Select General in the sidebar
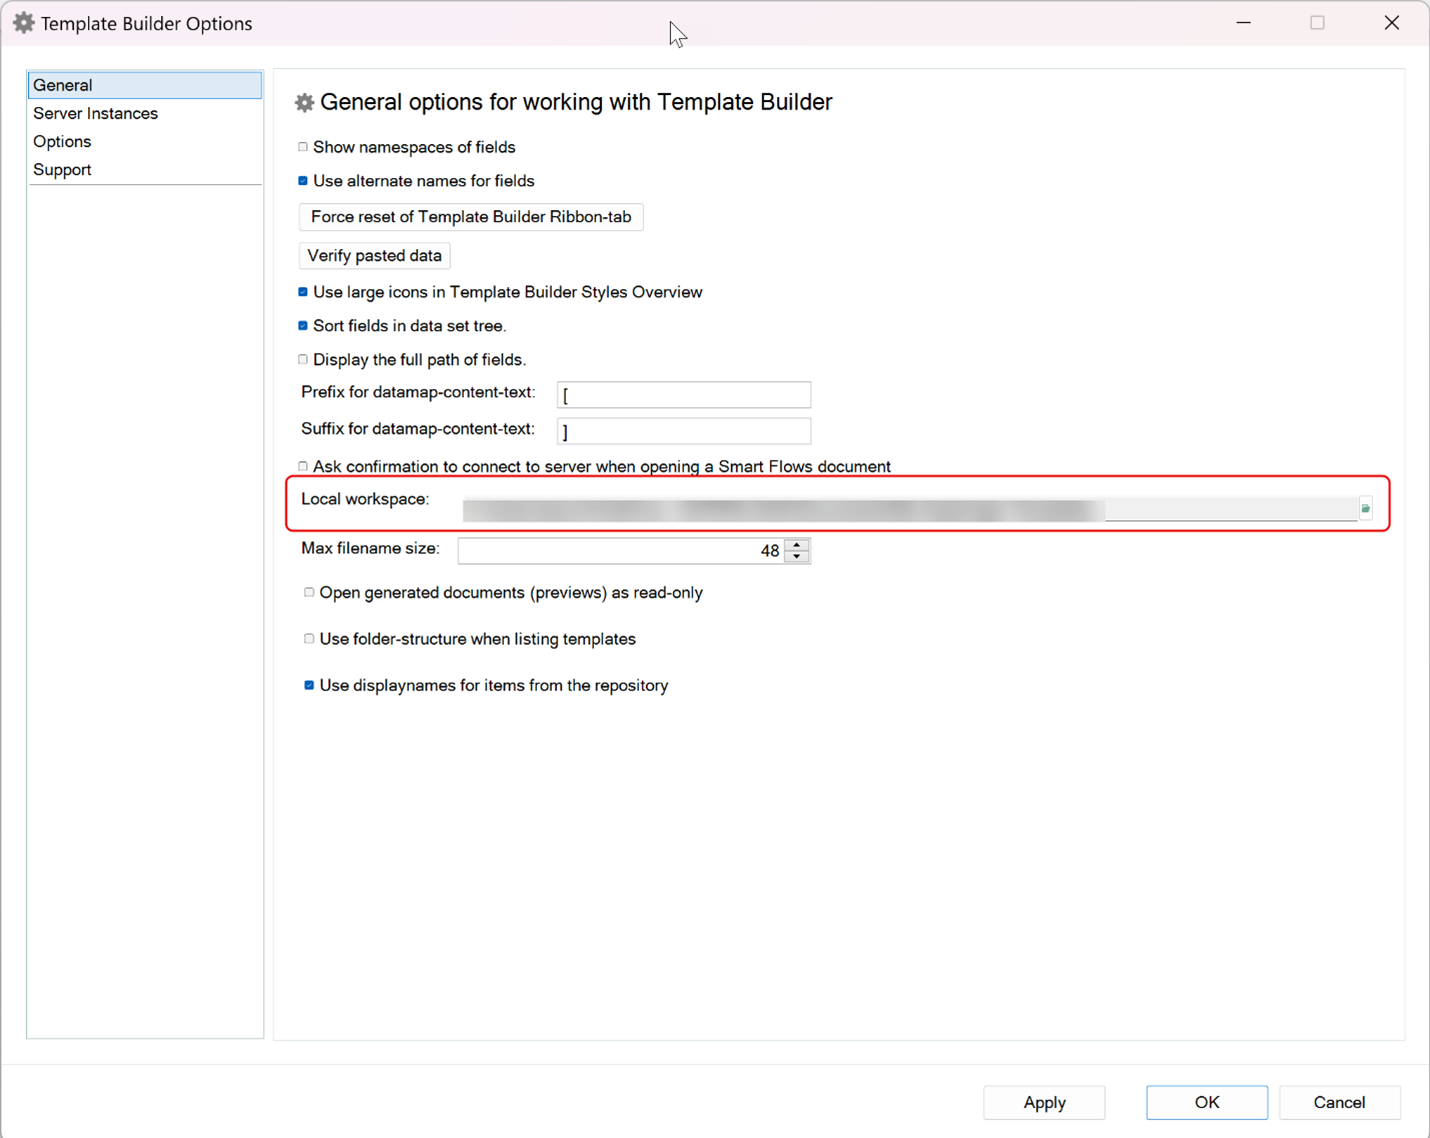1430x1138 pixels. tap(144, 85)
